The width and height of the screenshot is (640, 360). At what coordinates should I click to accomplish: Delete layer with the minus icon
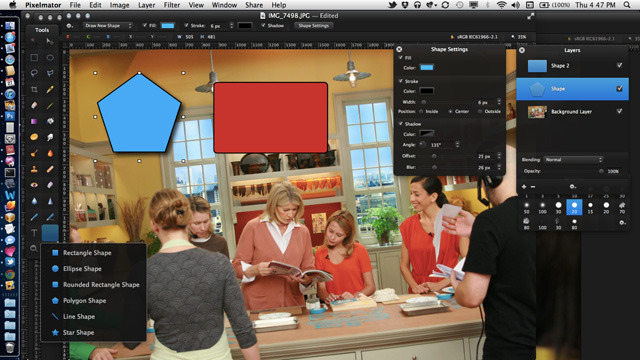pos(533,187)
